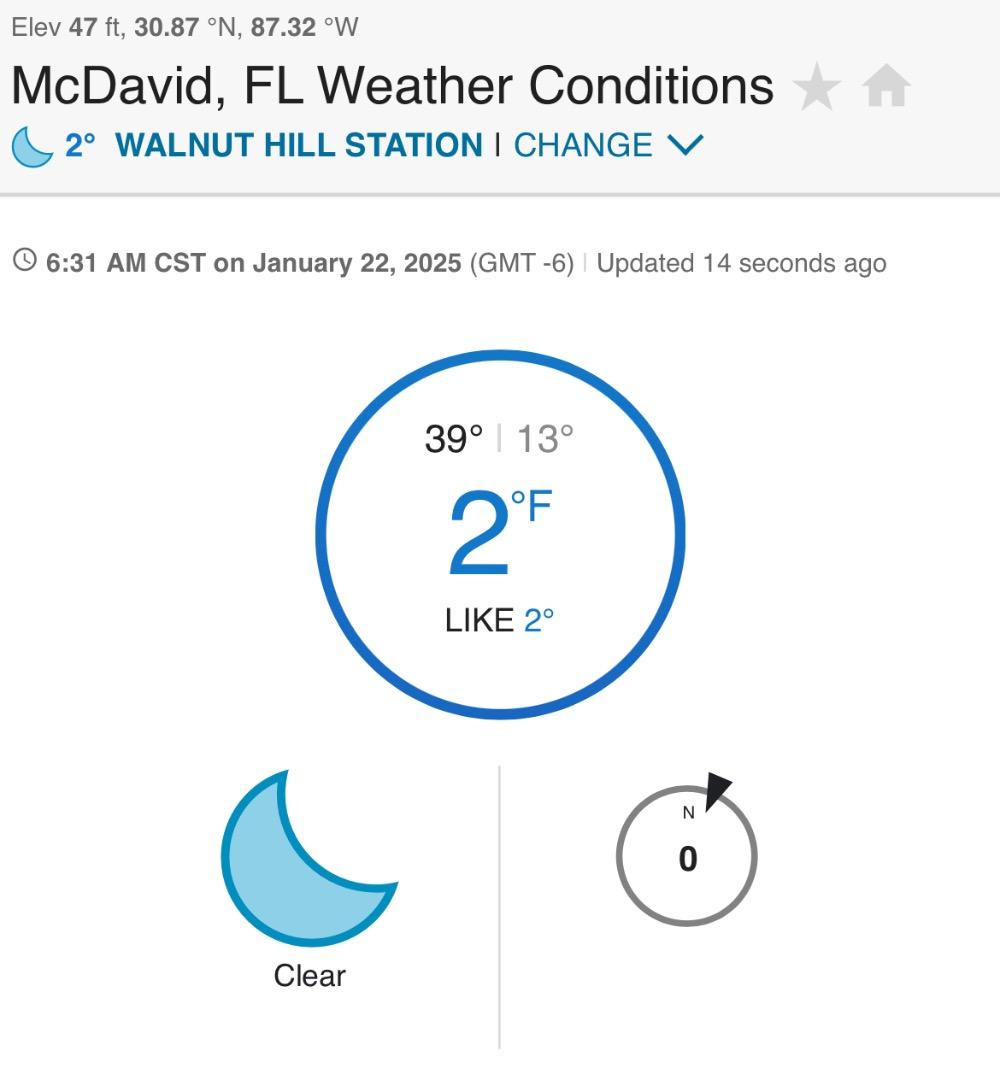Screen dimensions: 1000x1080
Task: Click the large 2 temperature reading
Action: (479, 537)
